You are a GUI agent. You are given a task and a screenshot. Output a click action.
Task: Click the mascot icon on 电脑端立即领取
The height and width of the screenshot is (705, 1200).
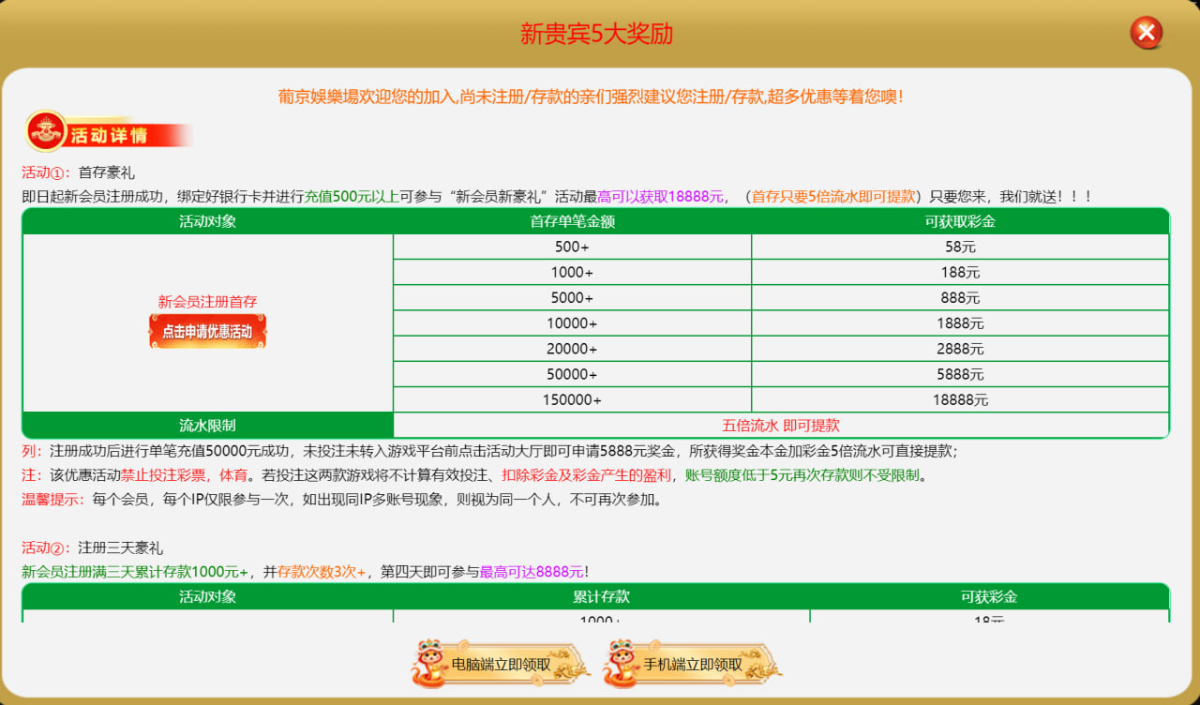coord(431,662)
